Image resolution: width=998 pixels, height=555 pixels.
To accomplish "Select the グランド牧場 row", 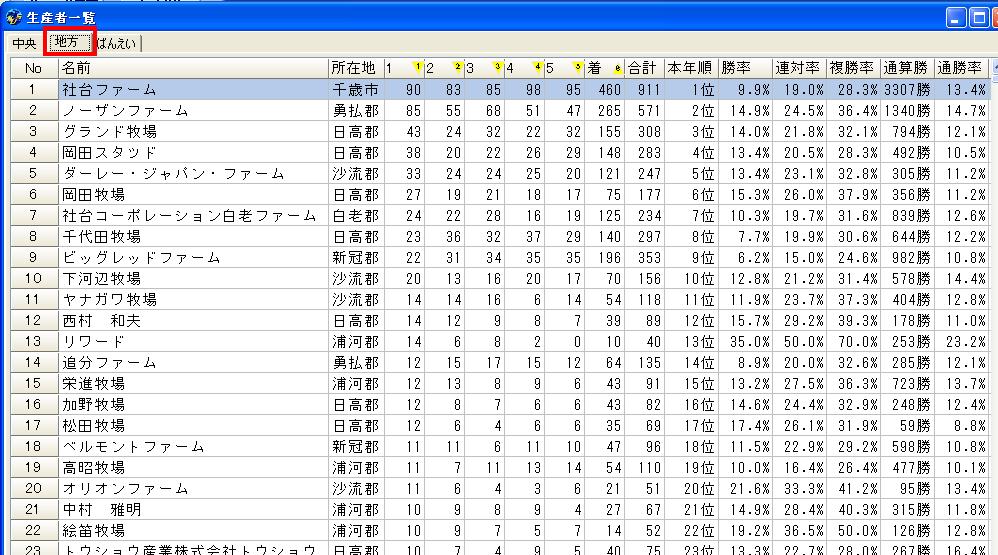I will pos(500,132).
